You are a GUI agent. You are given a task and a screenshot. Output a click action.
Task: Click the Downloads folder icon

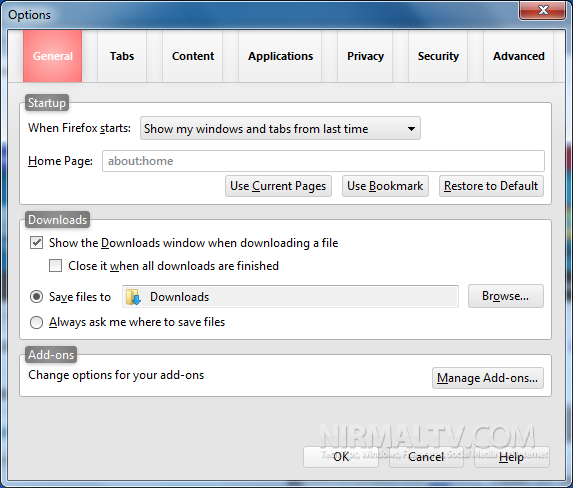tap(133, 297)
